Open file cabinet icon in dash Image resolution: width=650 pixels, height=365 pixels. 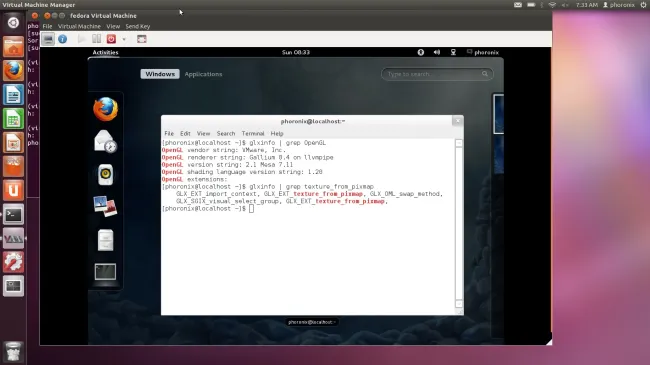point(105,240)
